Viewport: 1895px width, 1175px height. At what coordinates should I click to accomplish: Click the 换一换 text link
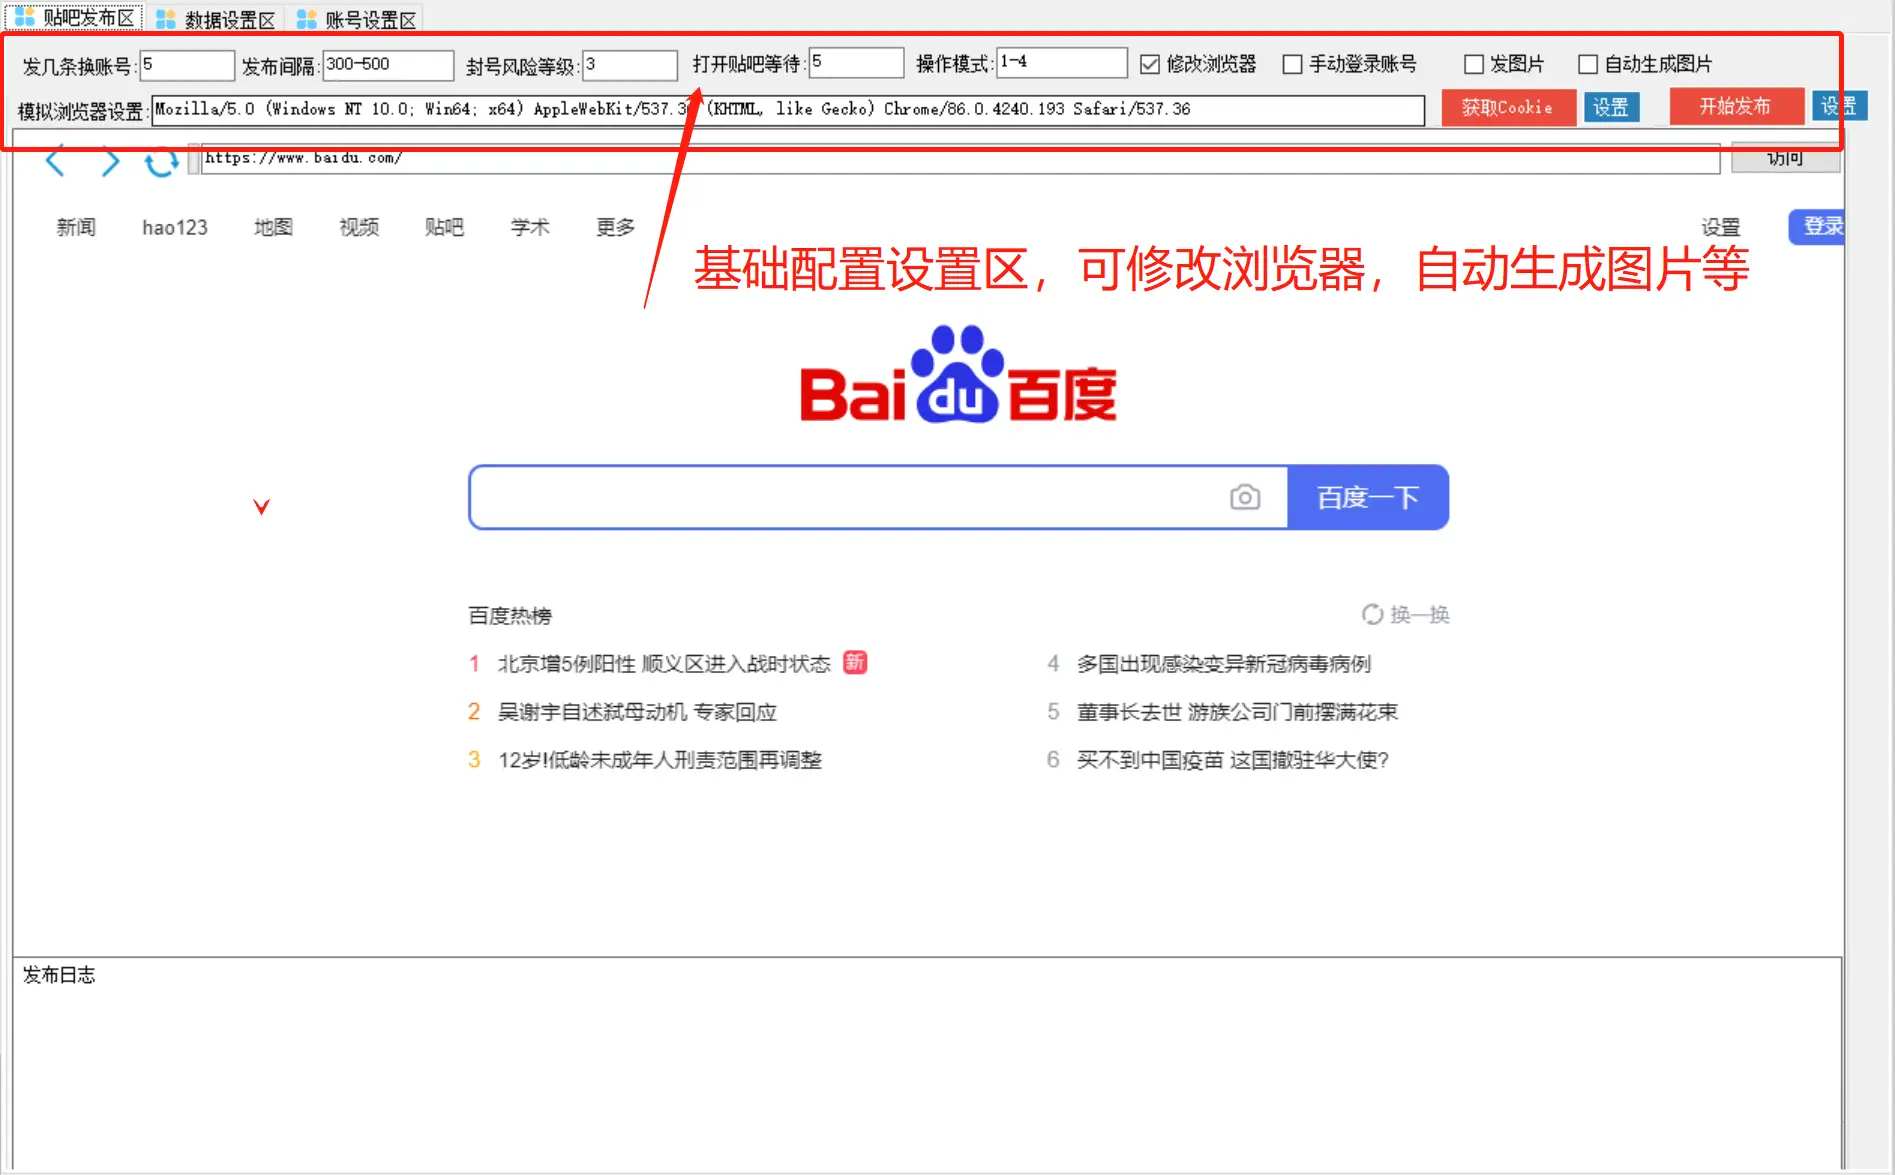coord(1420,614)
